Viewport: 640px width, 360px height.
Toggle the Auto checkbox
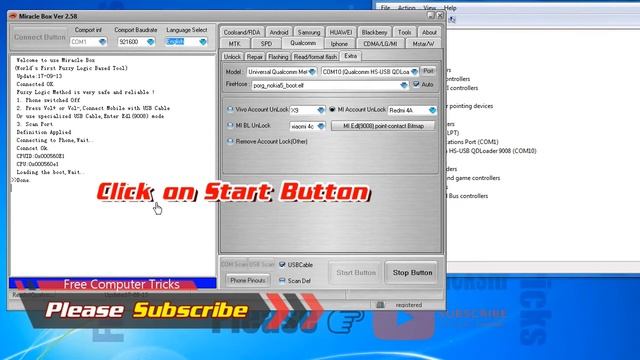(416, 84)
